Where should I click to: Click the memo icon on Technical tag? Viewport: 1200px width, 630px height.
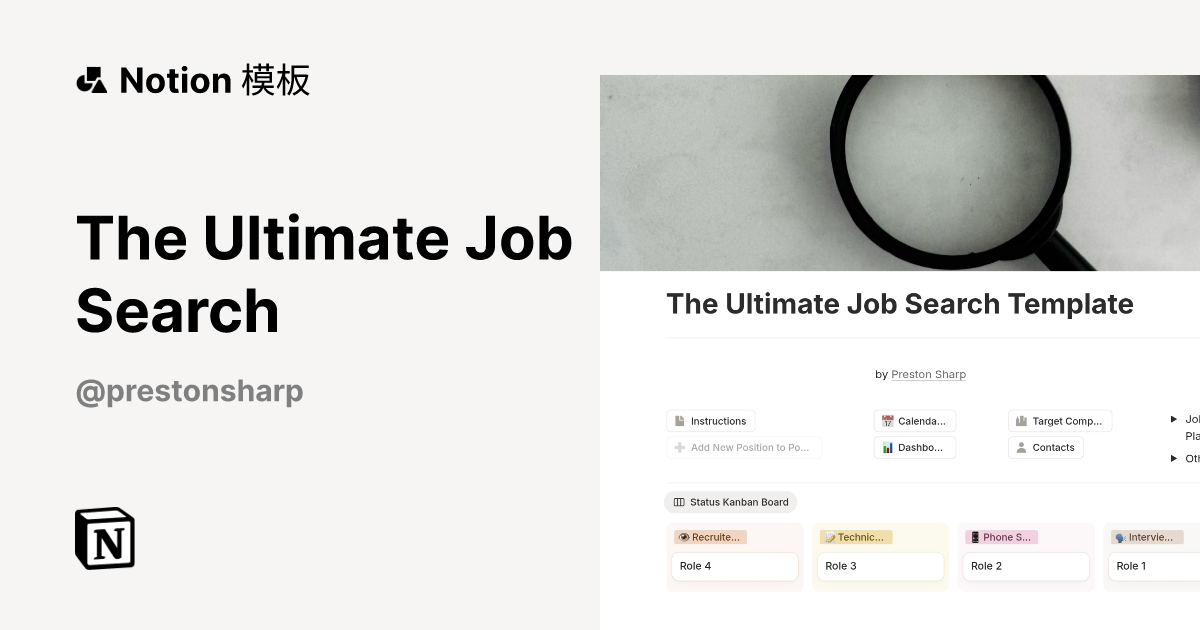[828, 537]
